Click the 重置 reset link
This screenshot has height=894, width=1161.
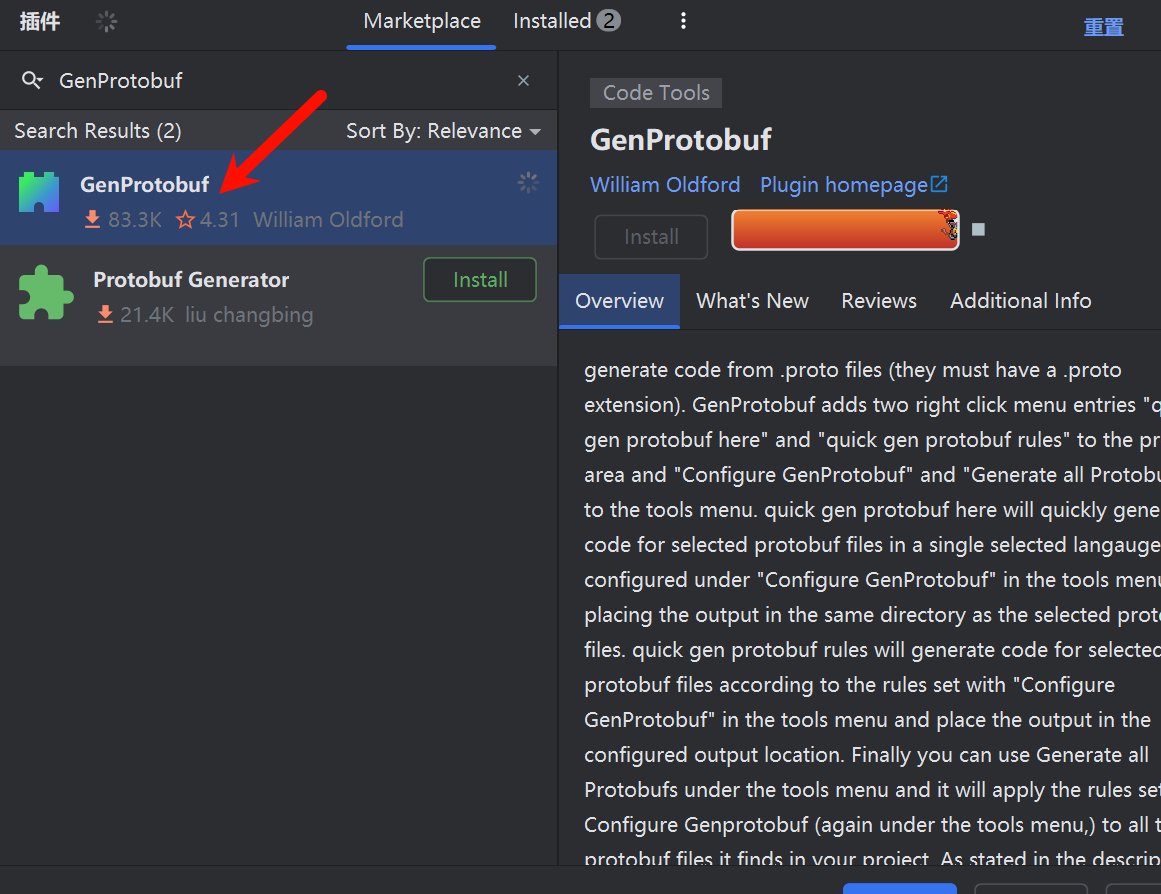(1103, 27)
